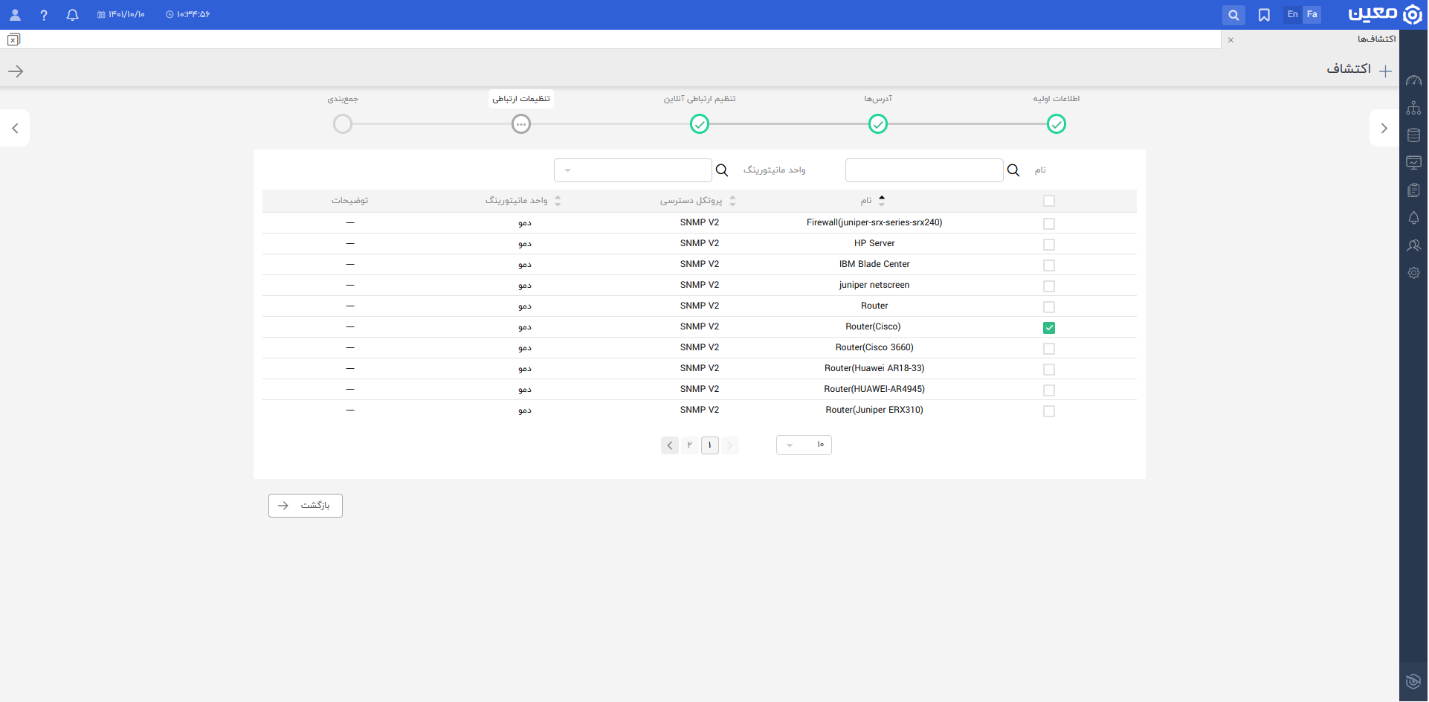Click the arrow icon in the page header
This screenshot has height=702, width=1429.
coord(16,71)
